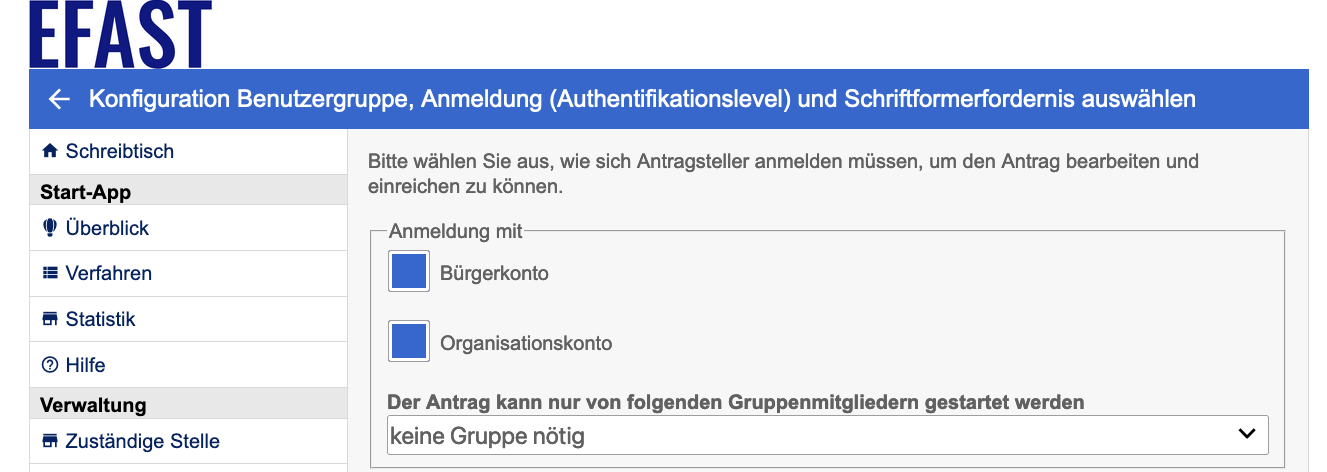
Task: Click the EFAST logo
Action: pyautogui.click(x=121, y=34)
